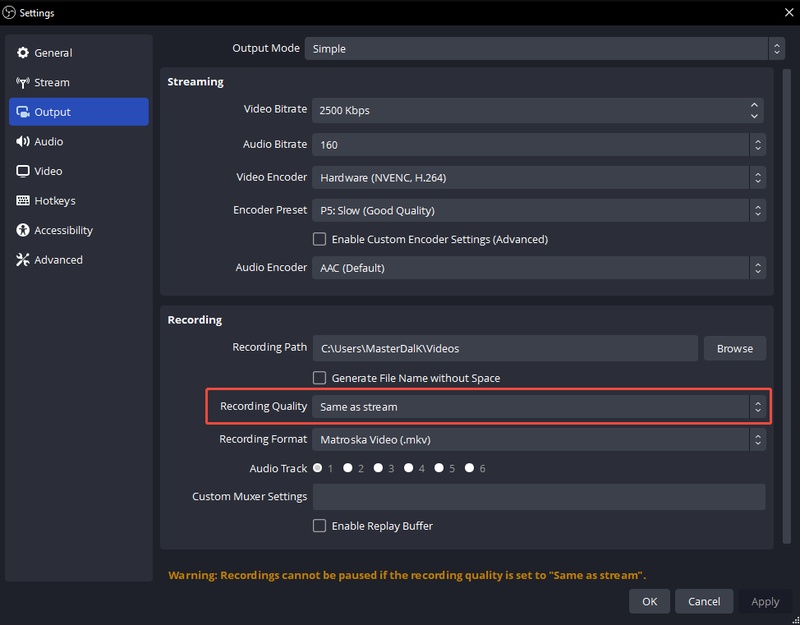
Task: Select audio track 5 radio
Action: pos(439,468)
